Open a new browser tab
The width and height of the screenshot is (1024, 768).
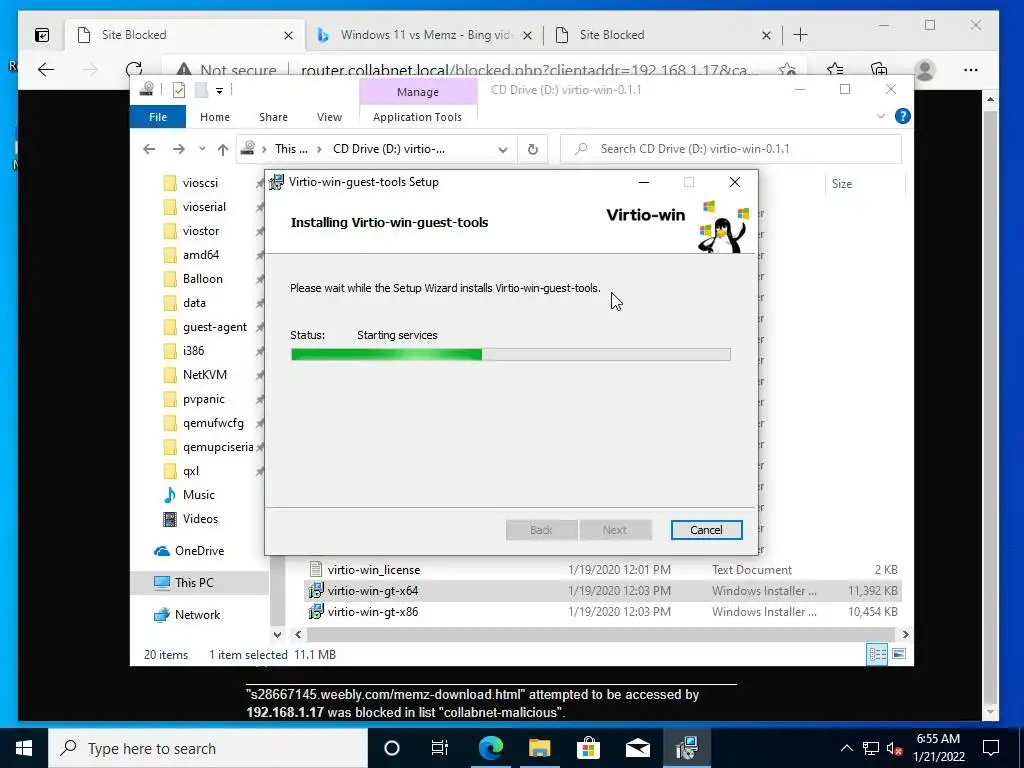pyautogui.click(x=800, y=35)
